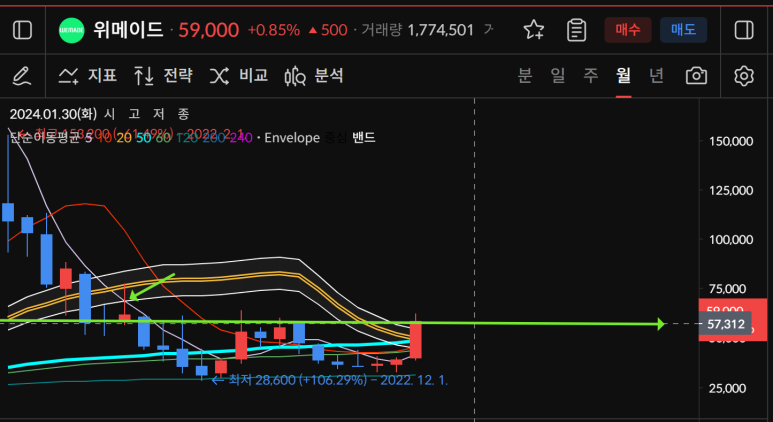The image size is (773, 422).
Task: Click the 75,000 price axis label
Action: point(728,289)
